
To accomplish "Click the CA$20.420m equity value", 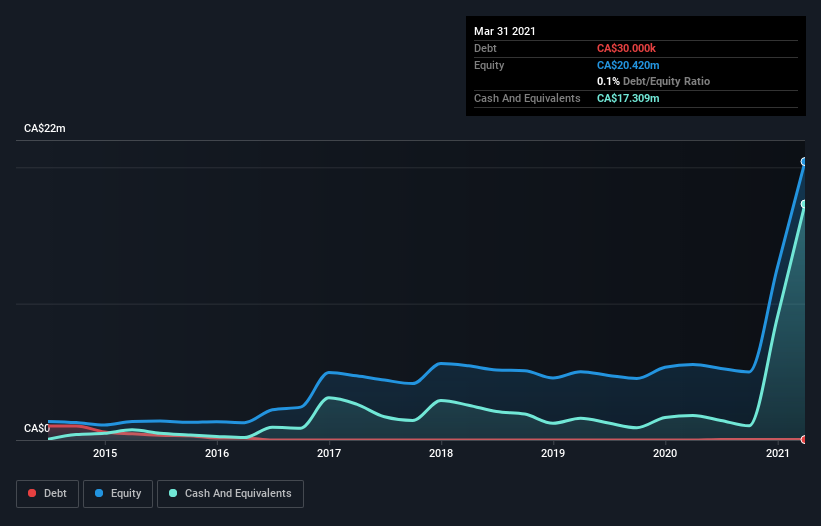I will click(x=628, y=65).
